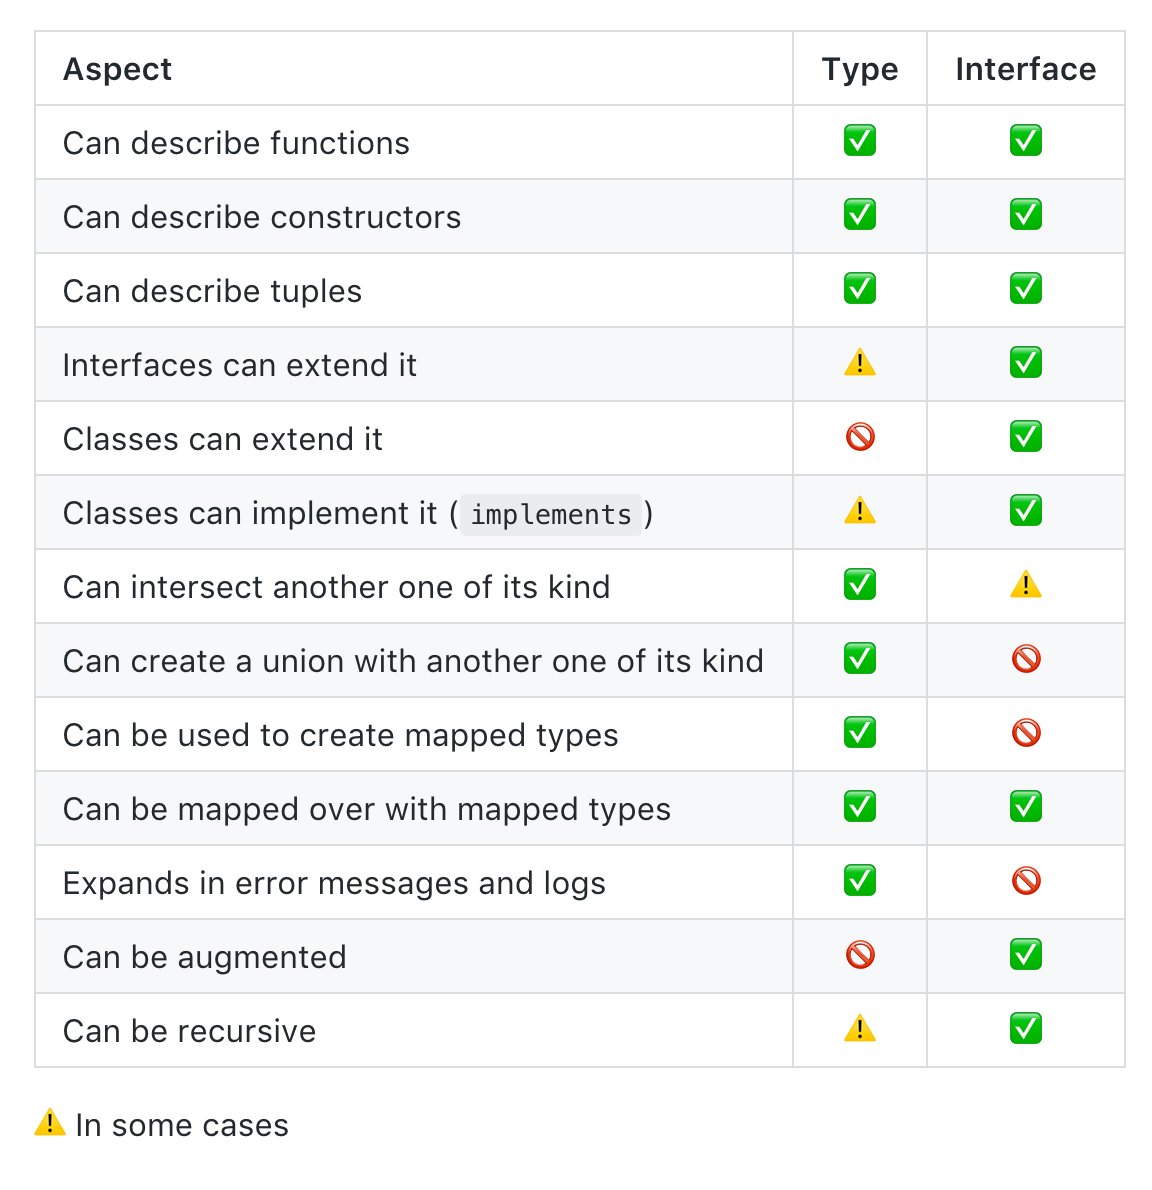1152x1190 pixels.
Task: Click the 'Expands in error messages and logs' text
Action: click(x=334, y=883)
